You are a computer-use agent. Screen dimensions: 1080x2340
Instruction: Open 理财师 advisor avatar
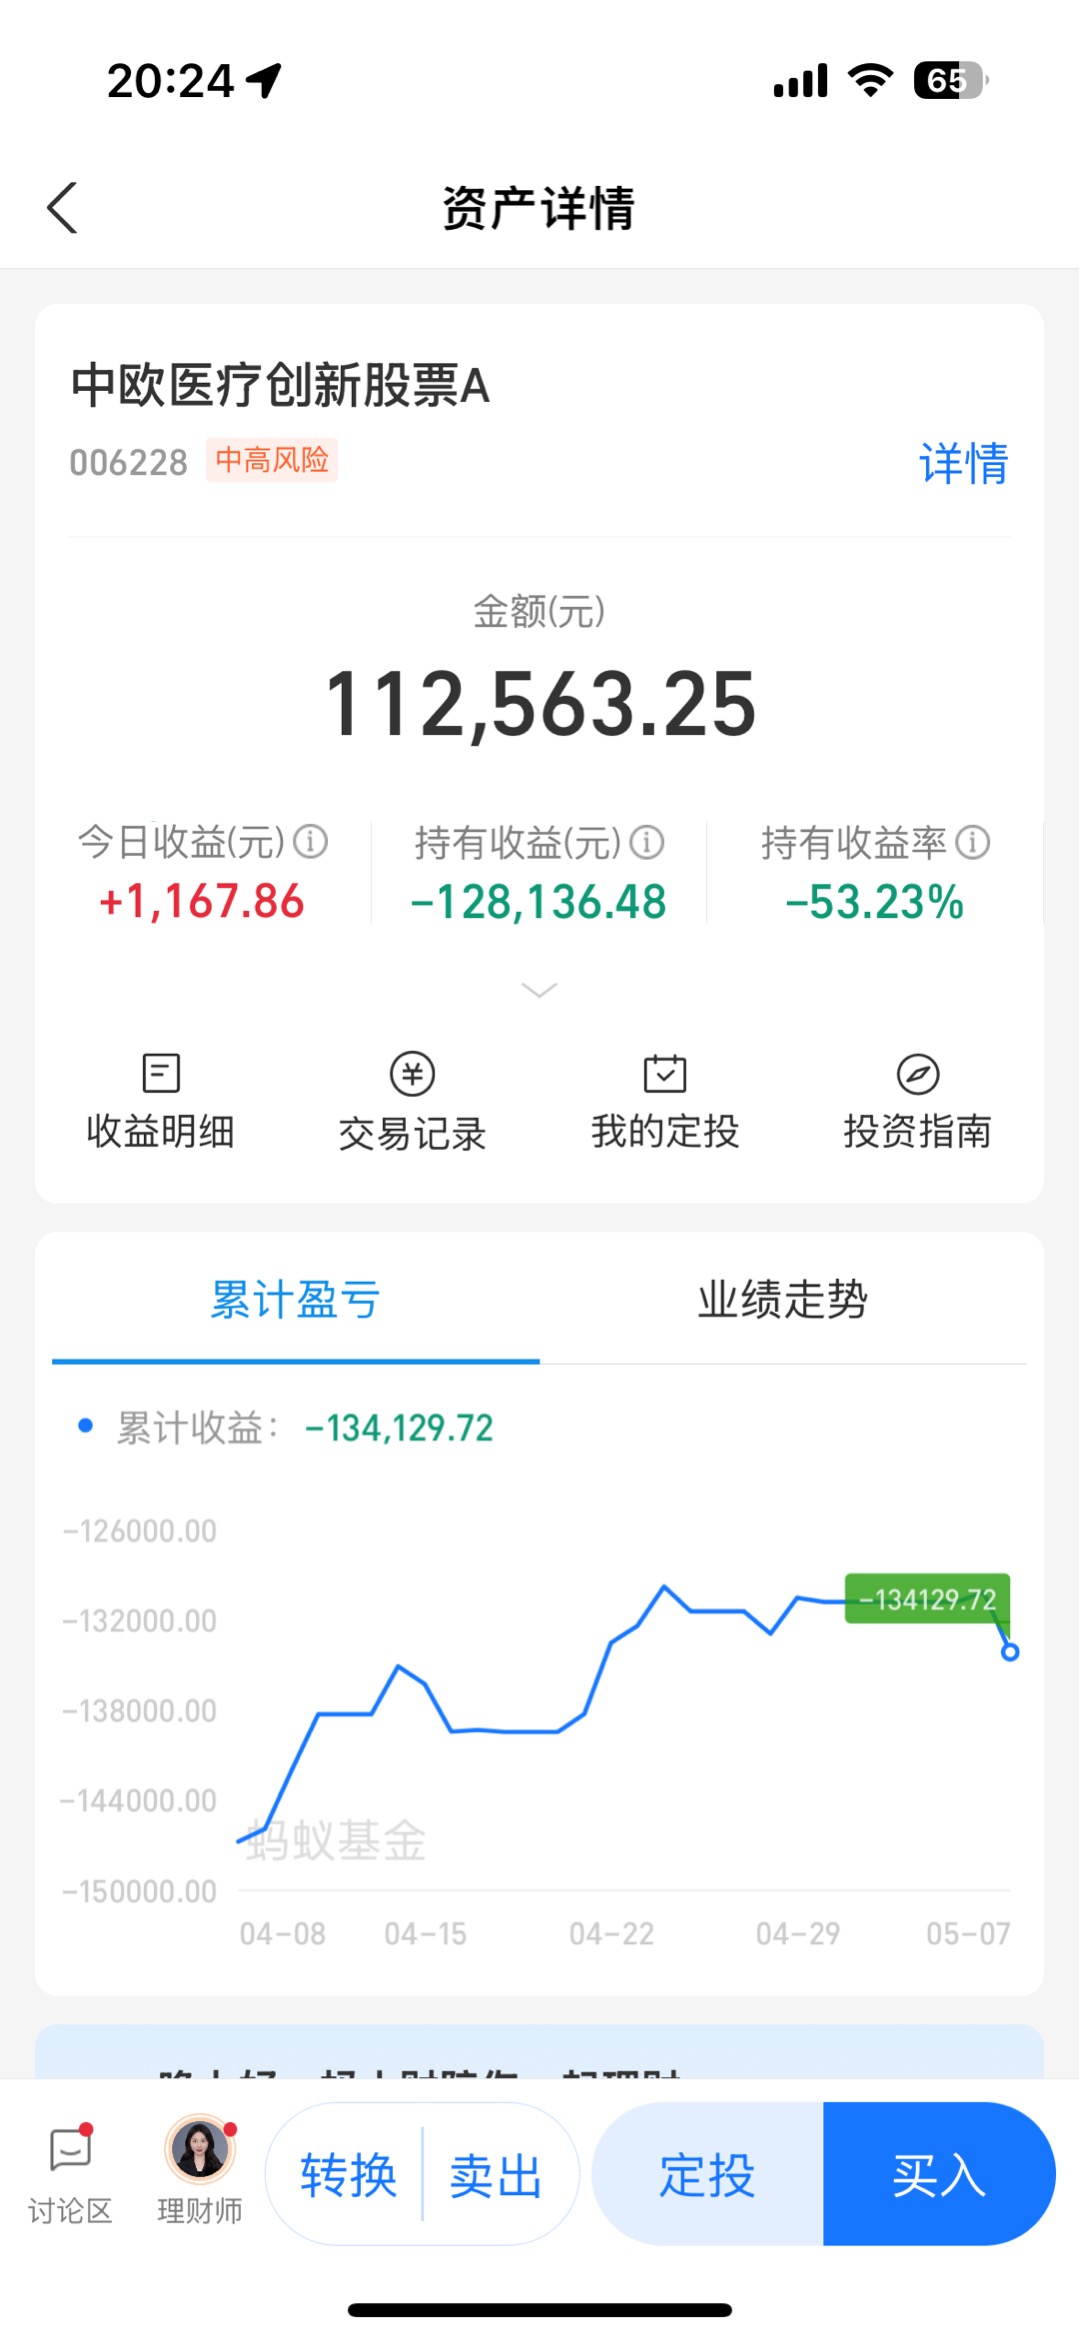pyautogui.click(x=200, y=2148)
